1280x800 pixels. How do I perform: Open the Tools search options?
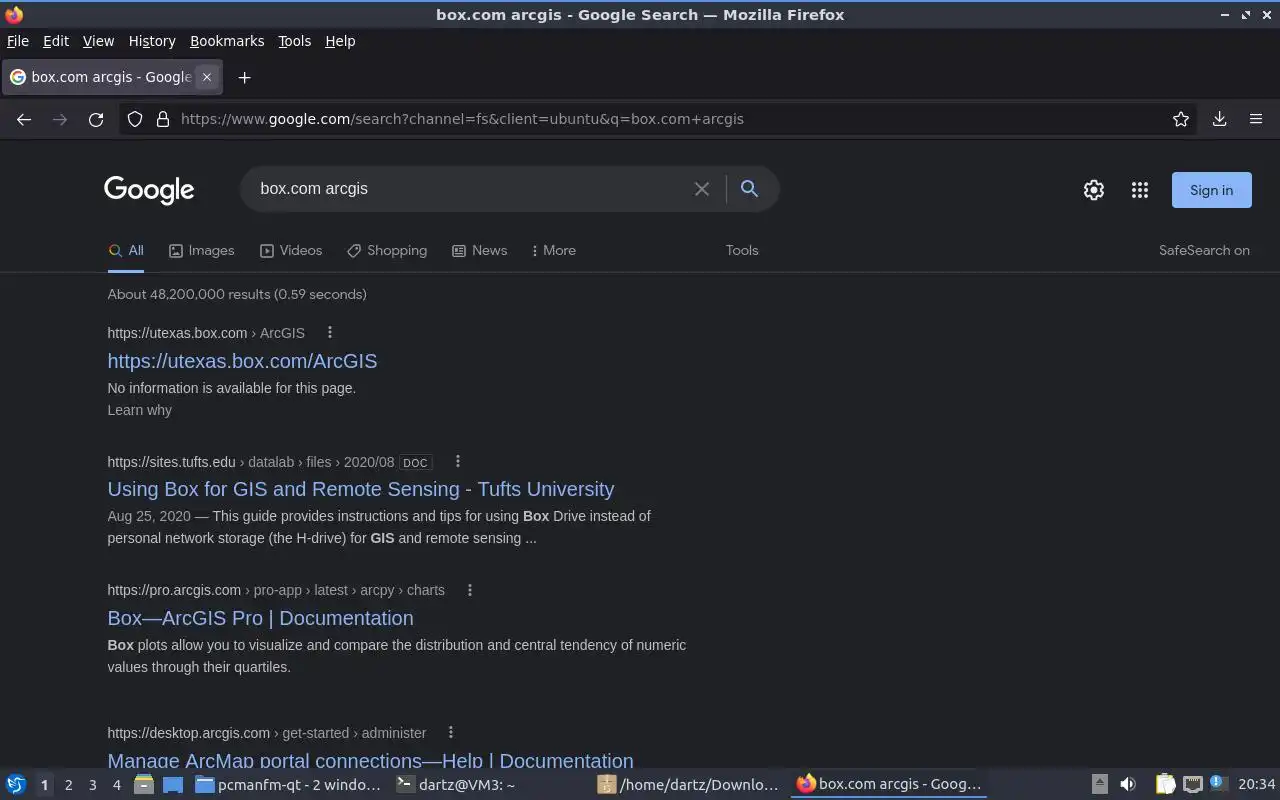tap(742, 251)
